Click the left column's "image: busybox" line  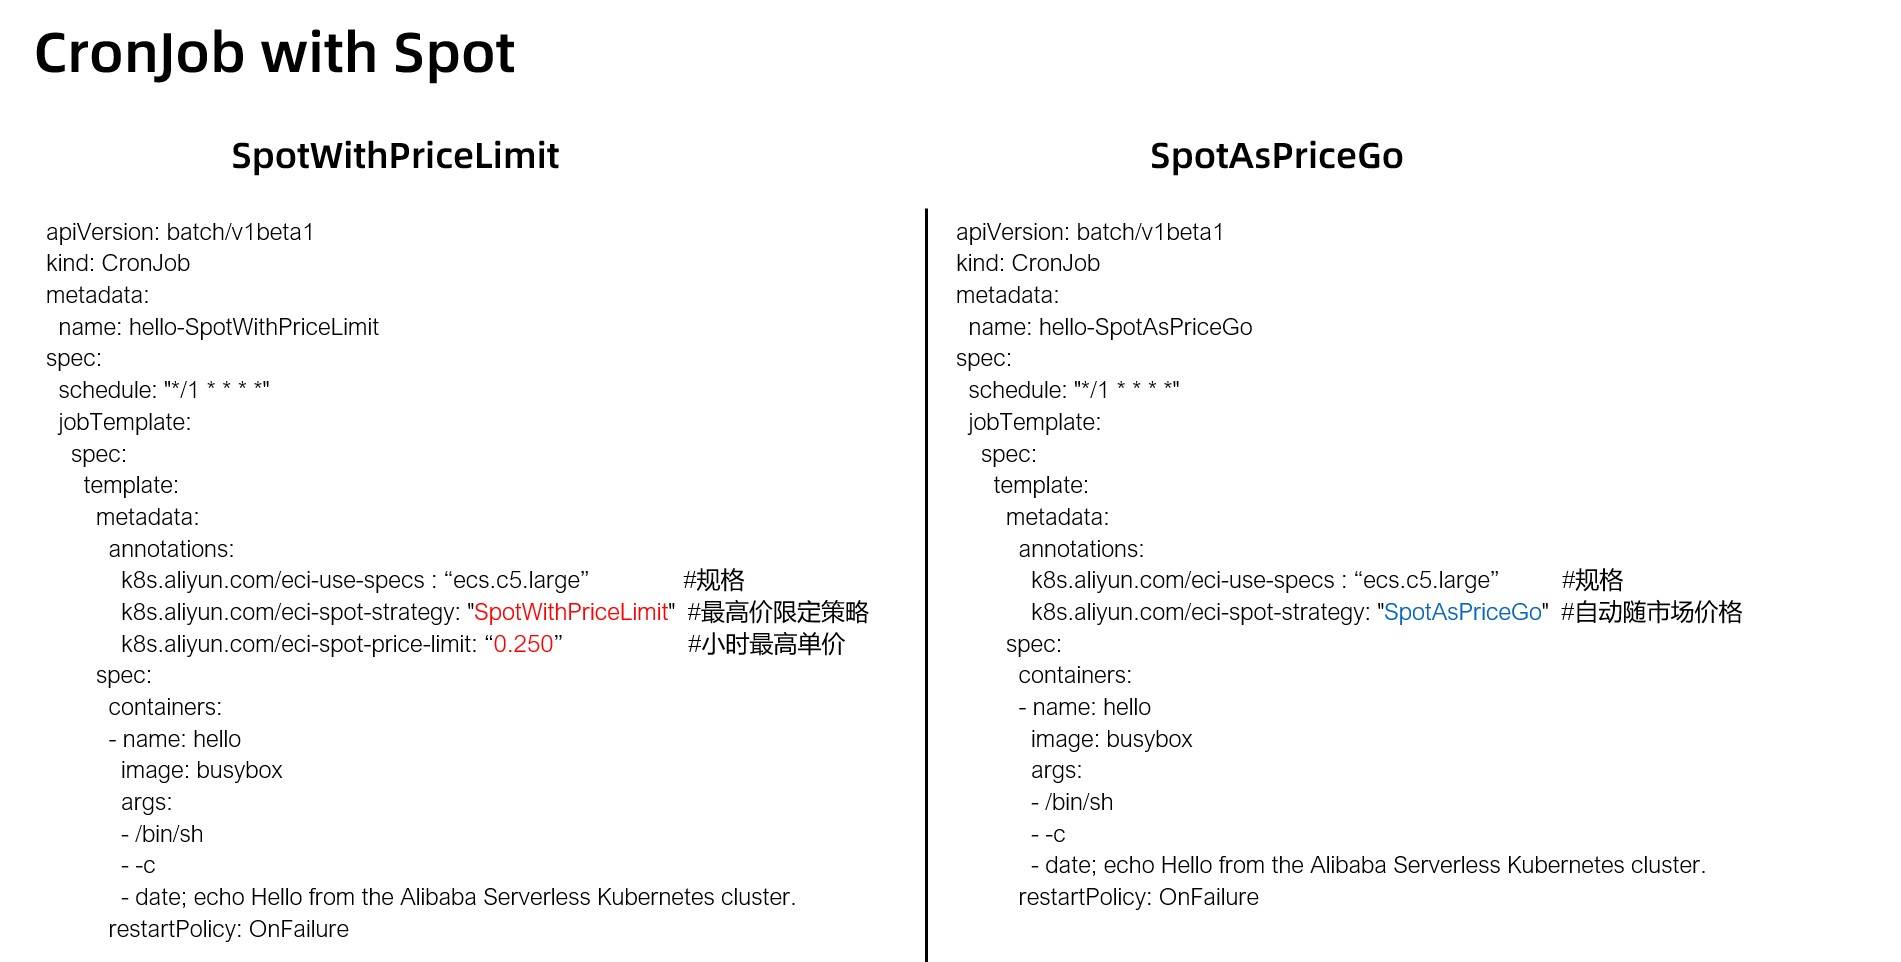tap(201, 770)
